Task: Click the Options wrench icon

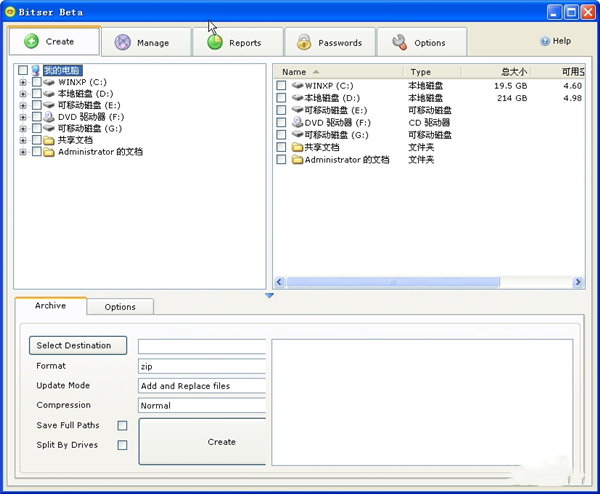Action: [399, 43]
